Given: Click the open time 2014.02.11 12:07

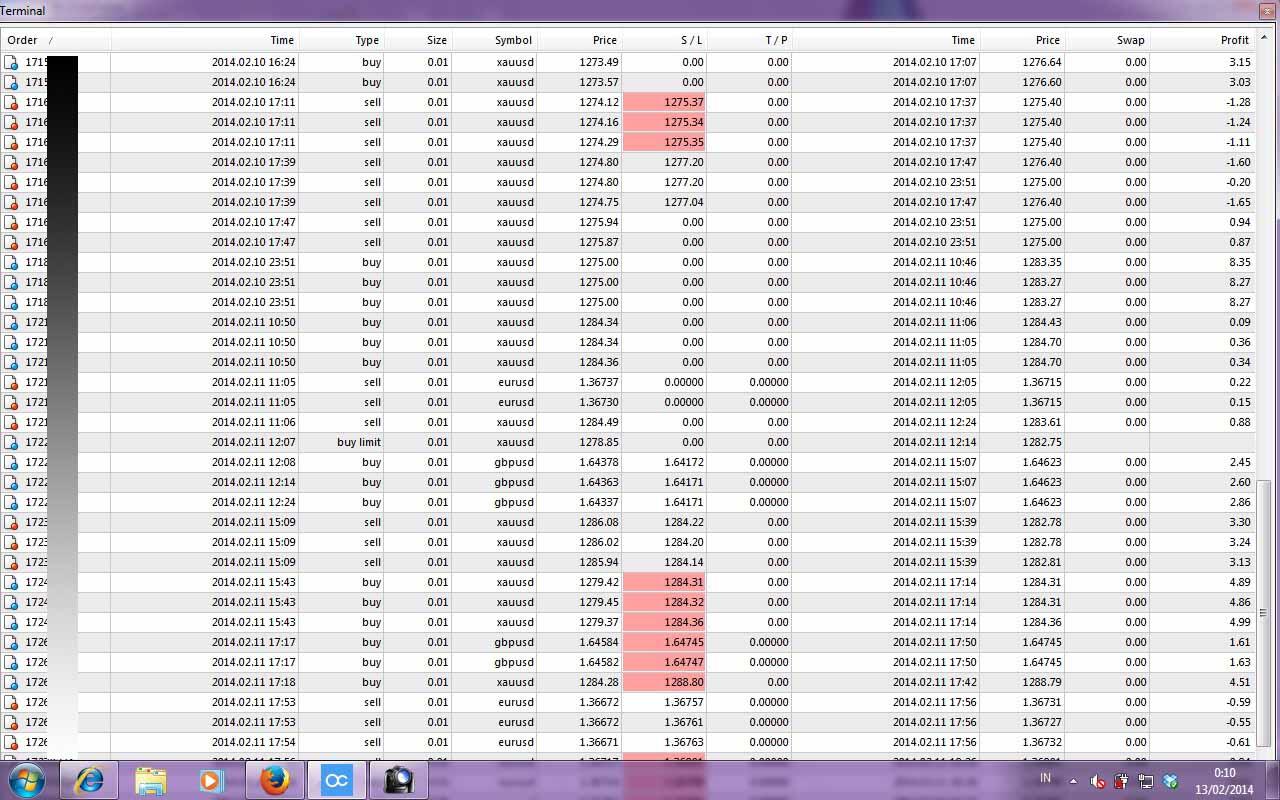Looking at the screenshot, I should [x=253, y=442].
